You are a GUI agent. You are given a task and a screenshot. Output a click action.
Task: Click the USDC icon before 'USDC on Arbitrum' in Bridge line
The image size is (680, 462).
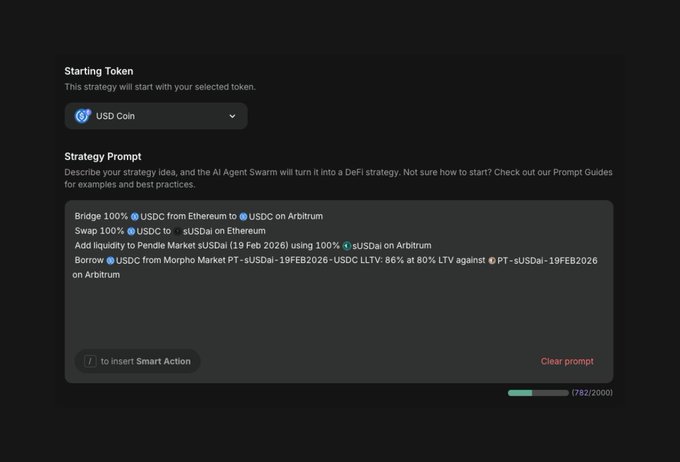pos(243,216)
